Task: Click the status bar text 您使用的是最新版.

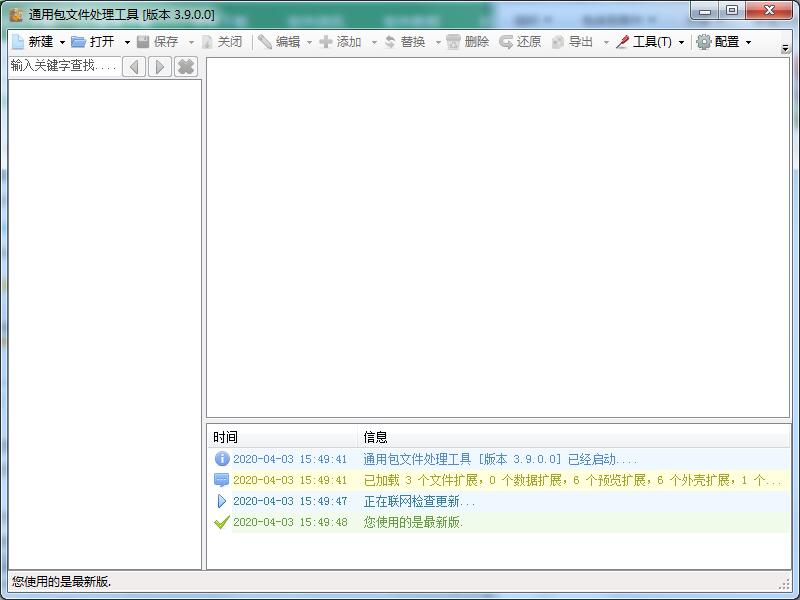Action: [61, 581]
